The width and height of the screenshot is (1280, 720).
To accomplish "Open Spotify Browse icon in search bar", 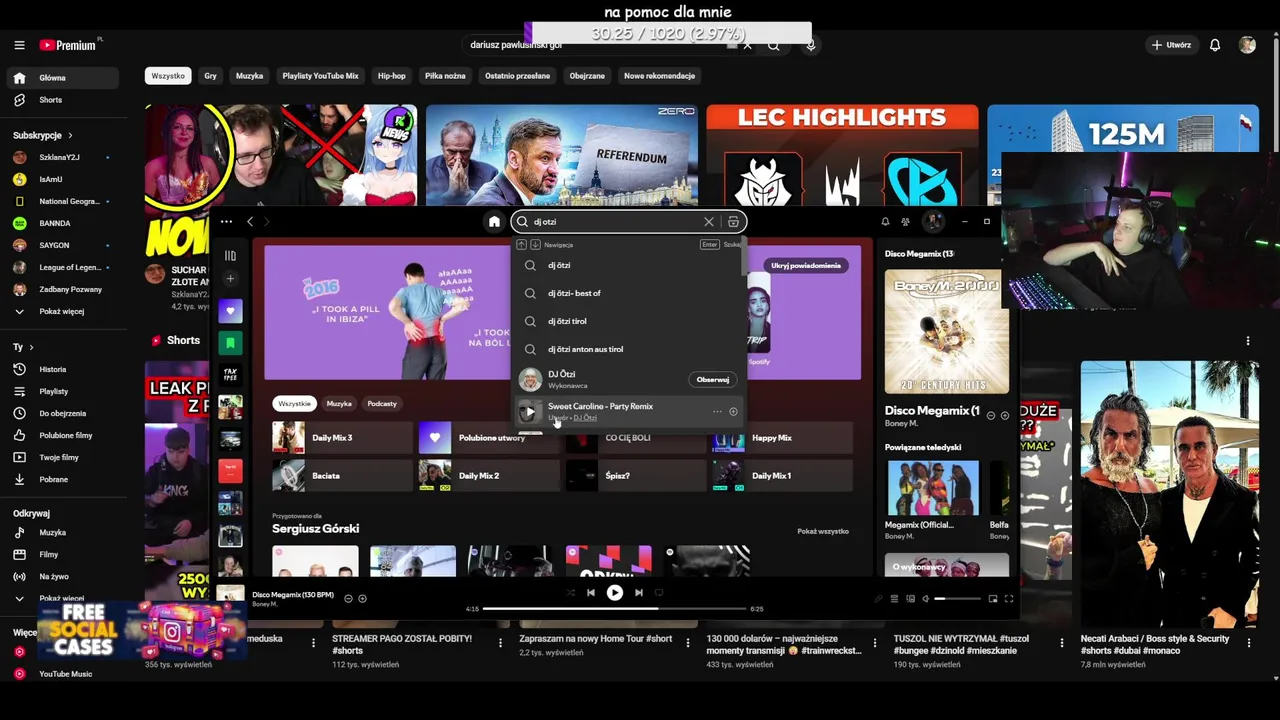I will (x=733, y=222).
